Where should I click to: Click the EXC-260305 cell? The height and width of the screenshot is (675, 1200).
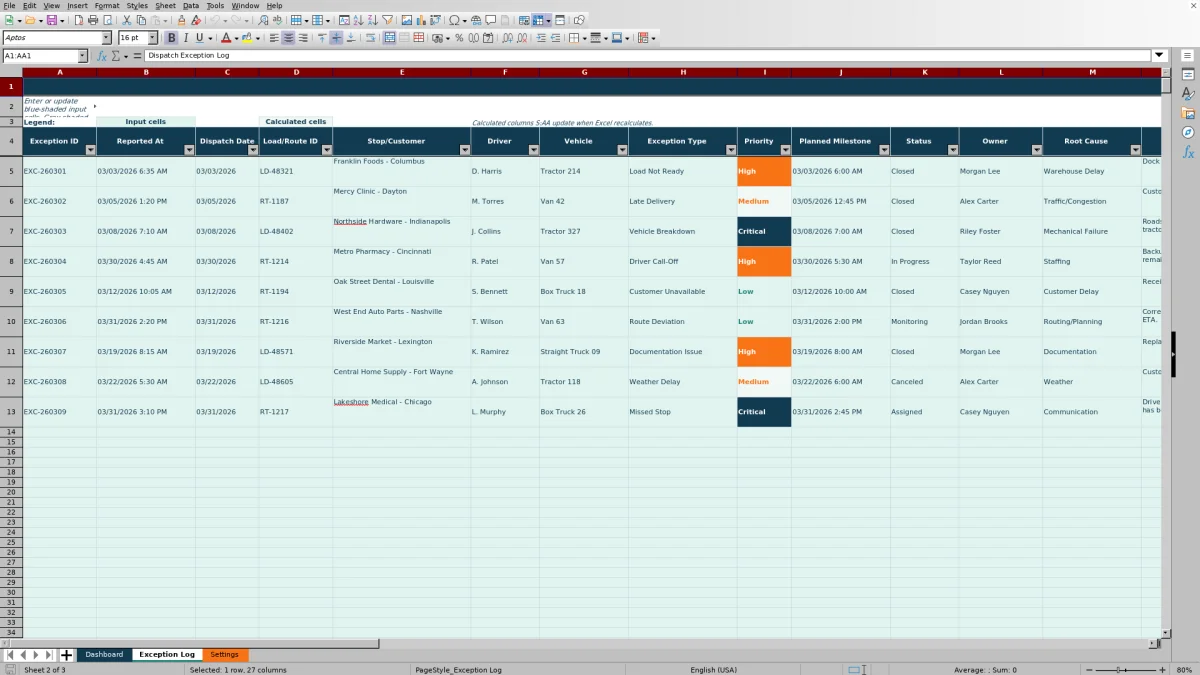tap(59, 292)
